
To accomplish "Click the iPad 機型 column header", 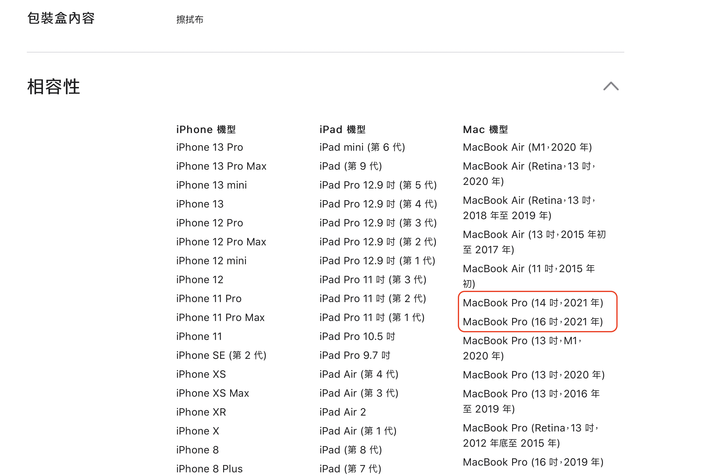I will tap(343, 129).
